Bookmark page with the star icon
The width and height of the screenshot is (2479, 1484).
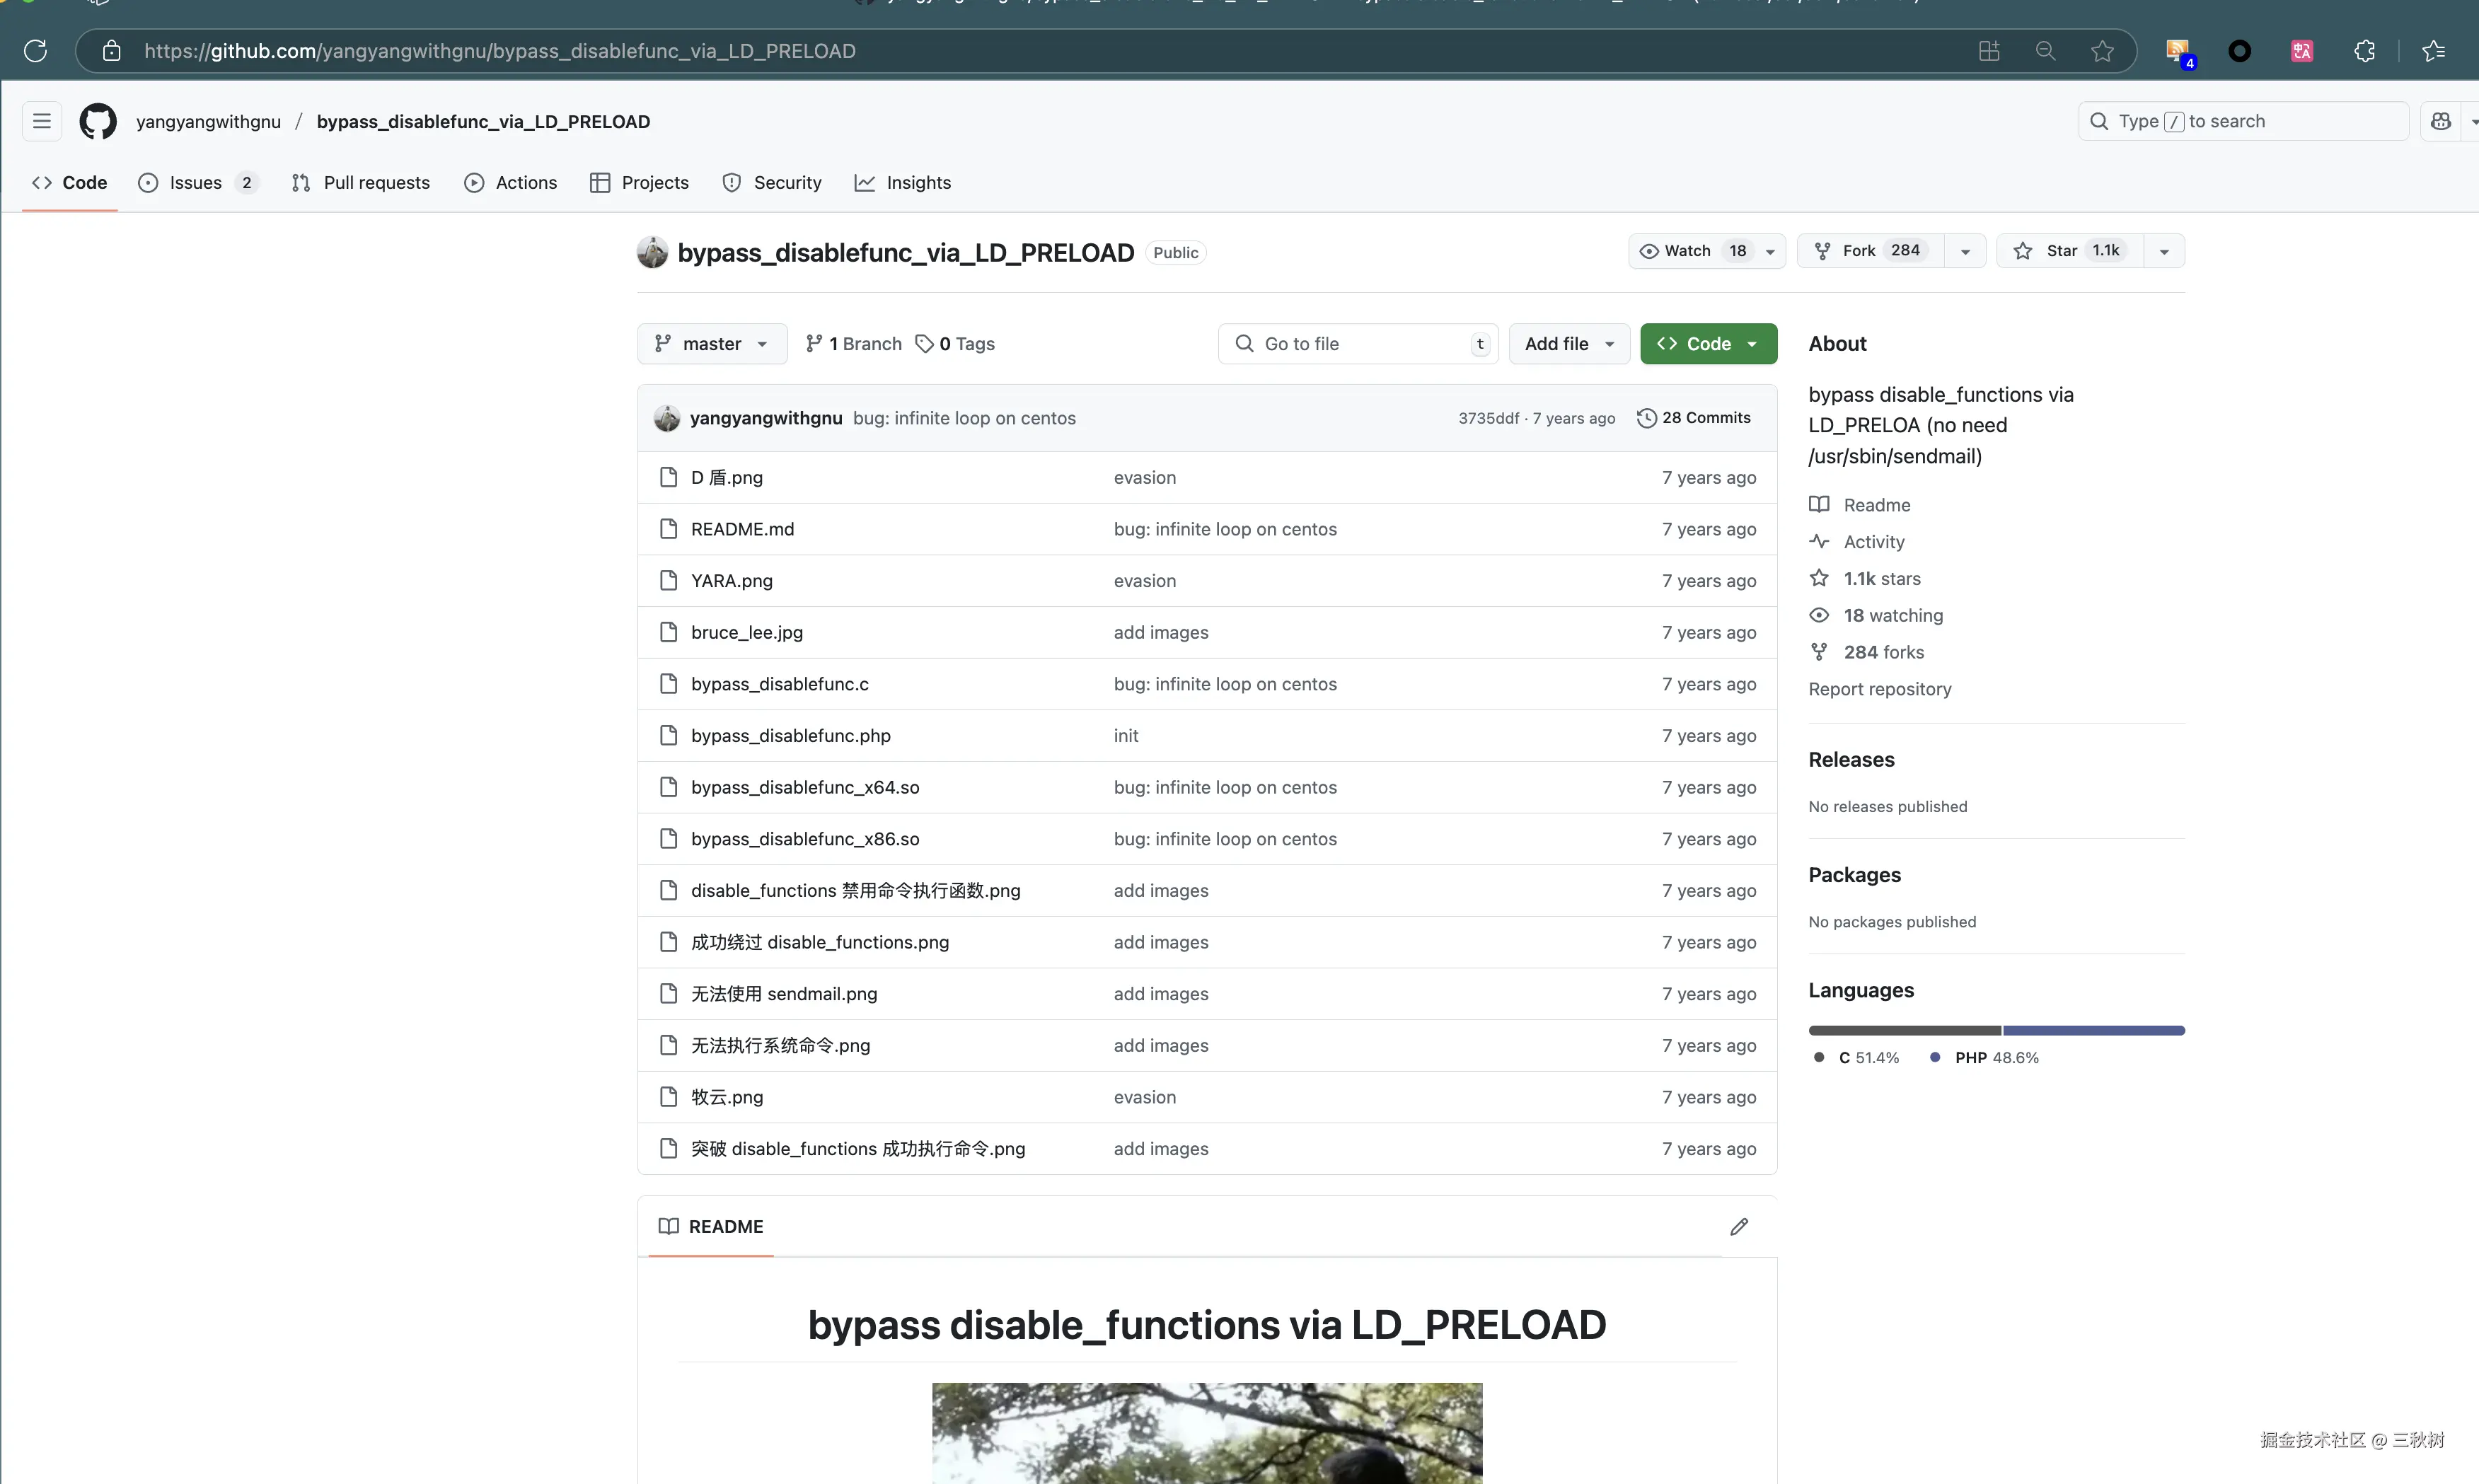(x=2102, y=51)
